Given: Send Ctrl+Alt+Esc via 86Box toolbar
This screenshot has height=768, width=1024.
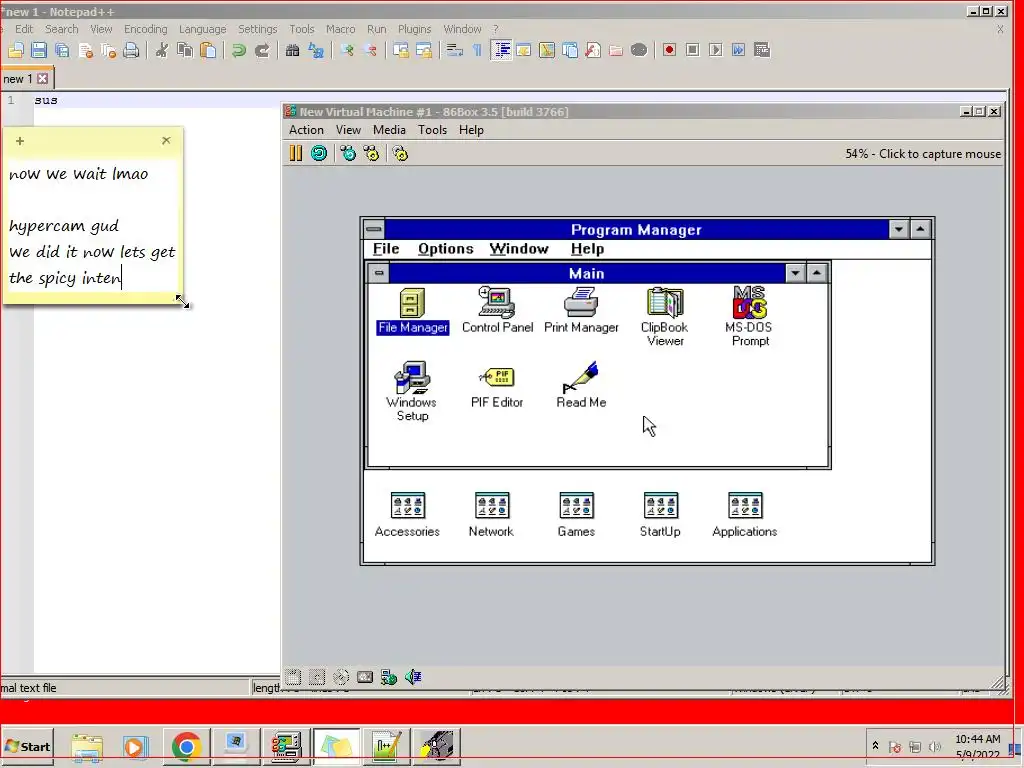Looking at the screenshot, I should coord(372,153).
